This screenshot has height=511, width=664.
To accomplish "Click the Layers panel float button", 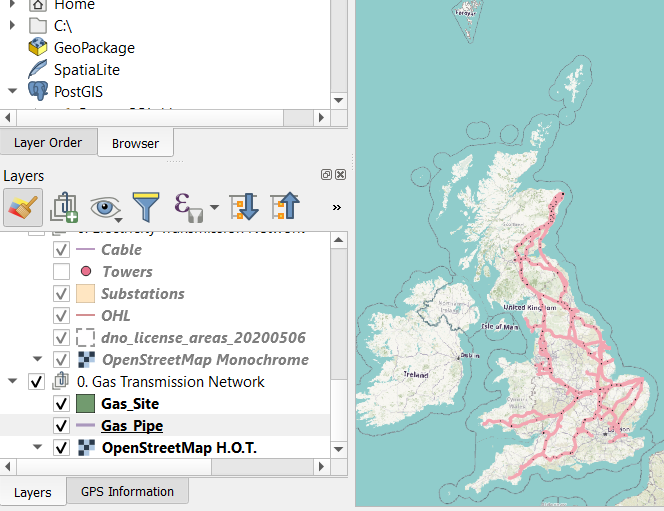I will [326, 175].
